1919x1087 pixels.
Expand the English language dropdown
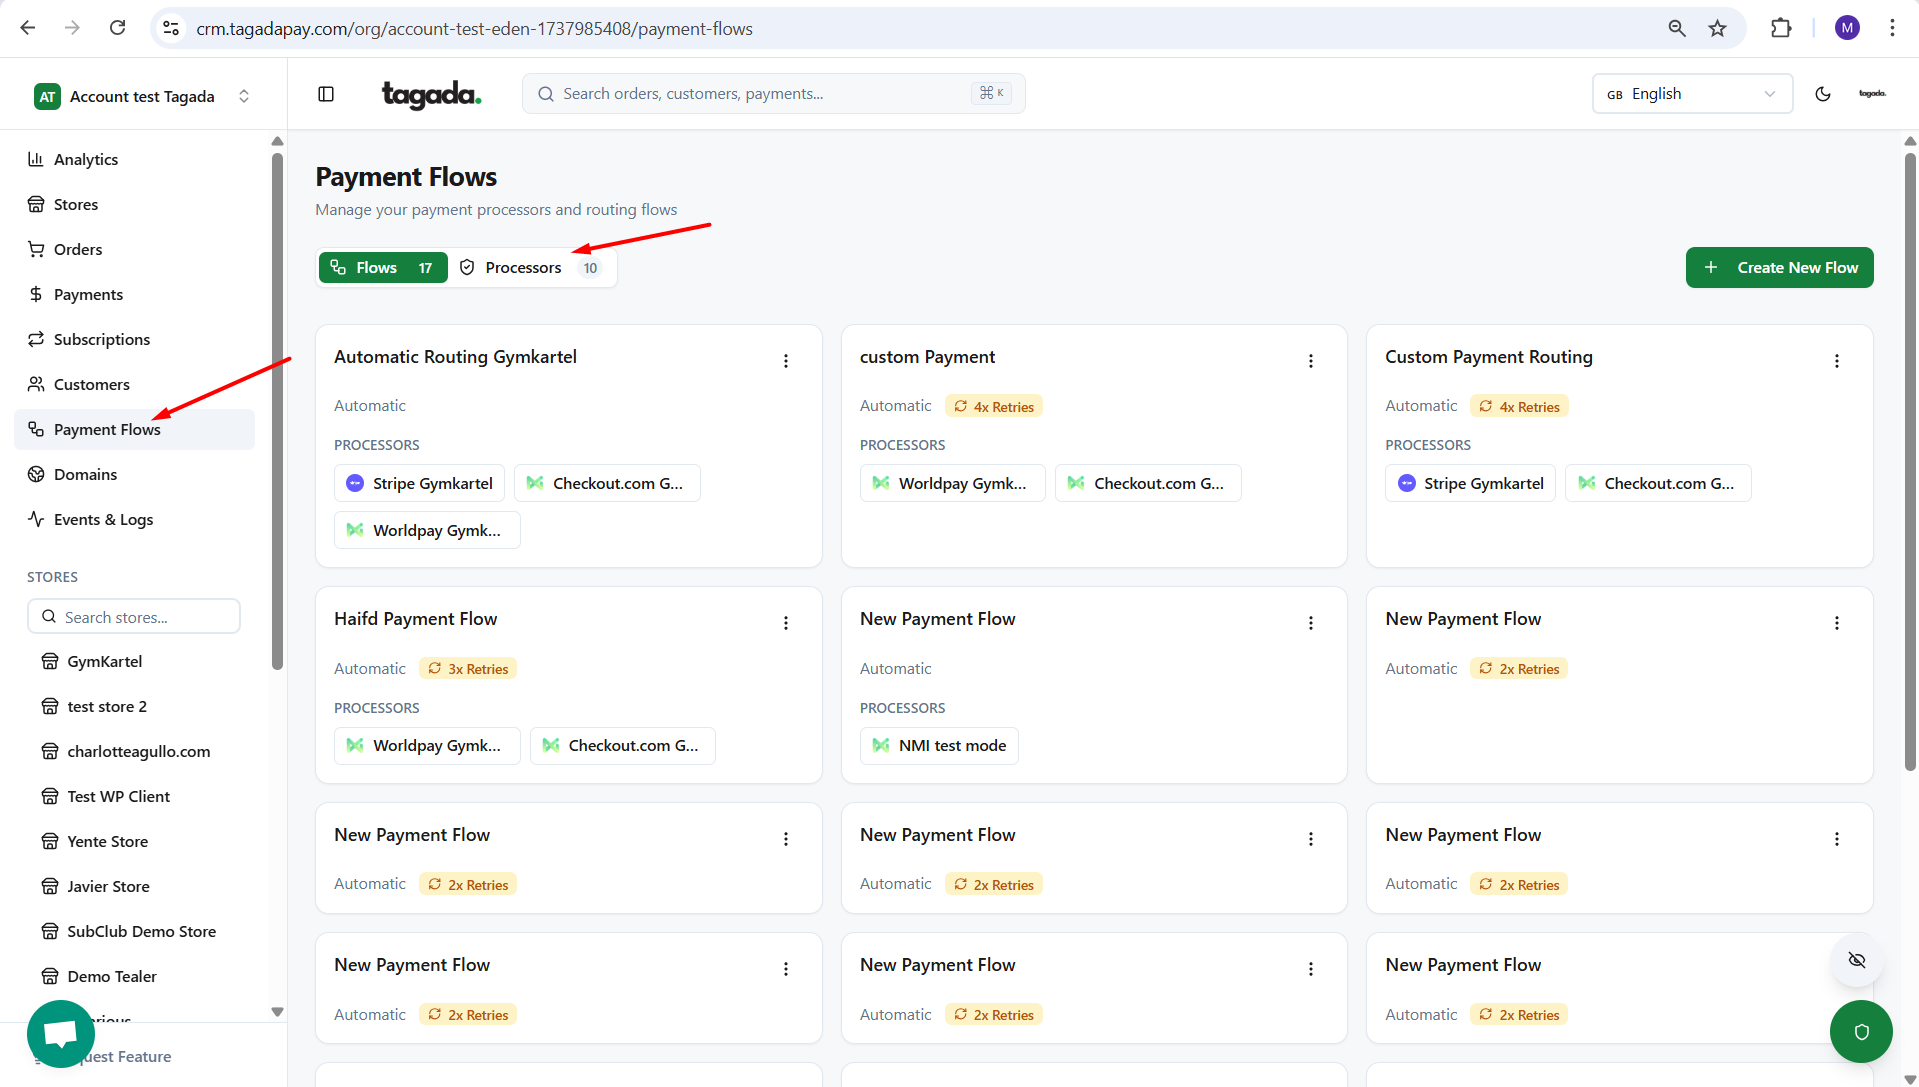tap(1692, 94)
